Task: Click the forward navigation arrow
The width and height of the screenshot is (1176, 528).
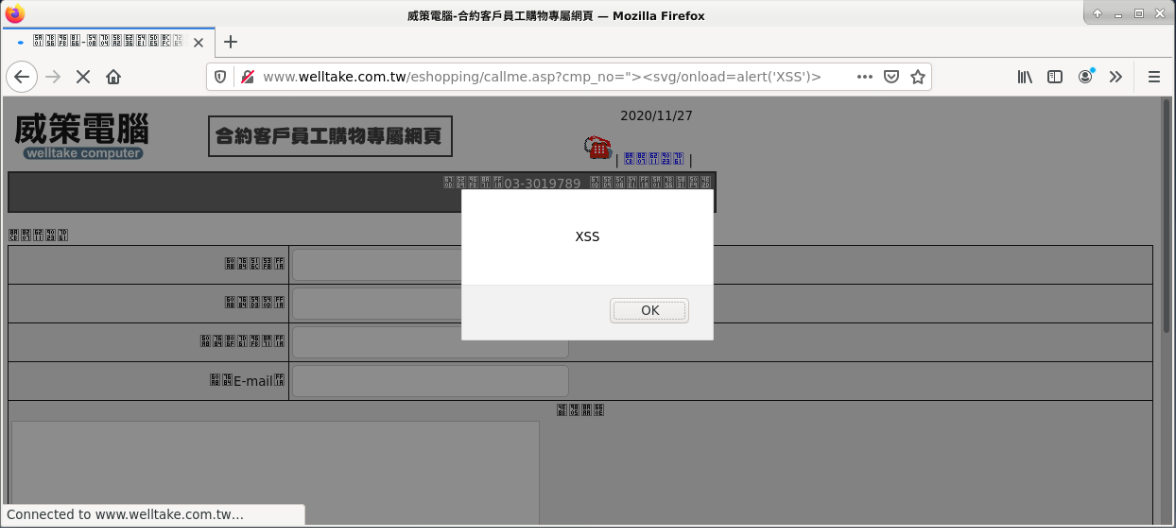Action: [52, 76]
